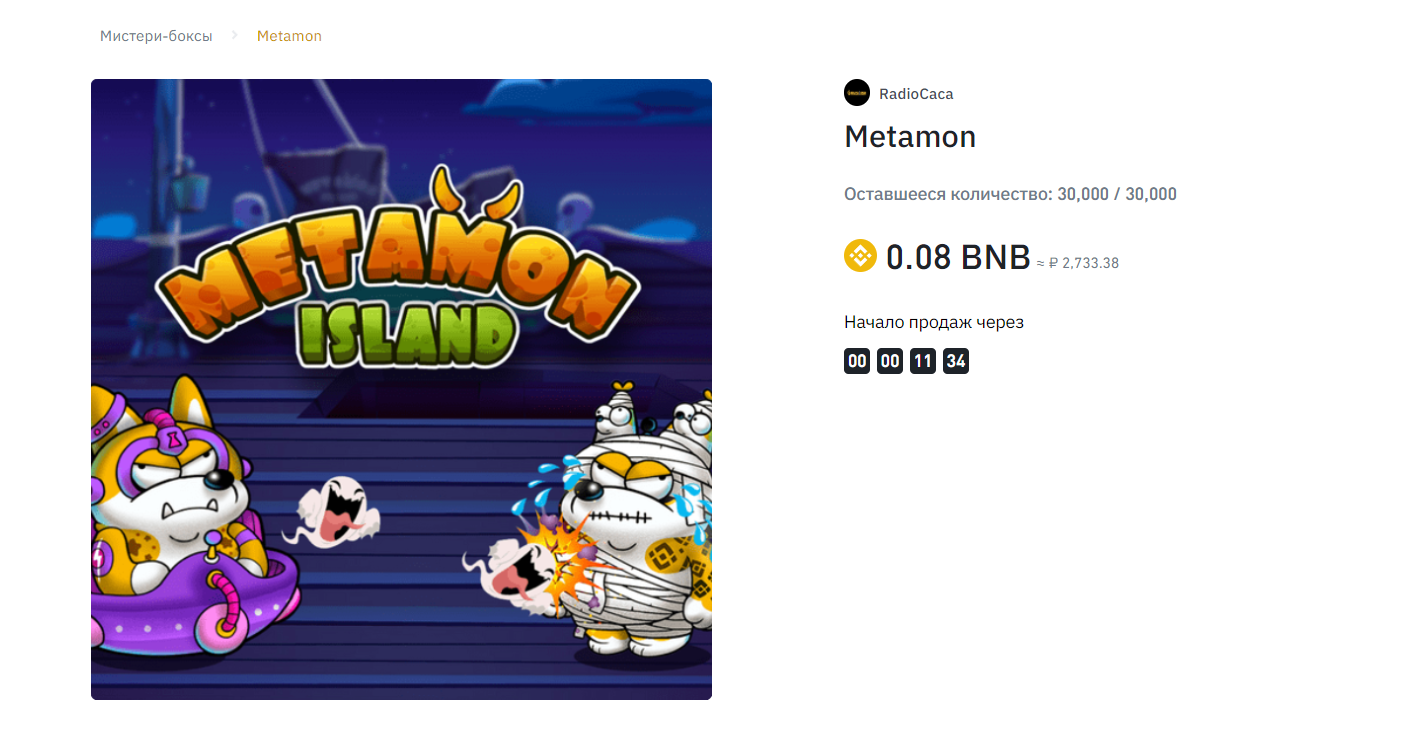Open the Мистери-боксы breadcrumb link

tap(156, 36)
